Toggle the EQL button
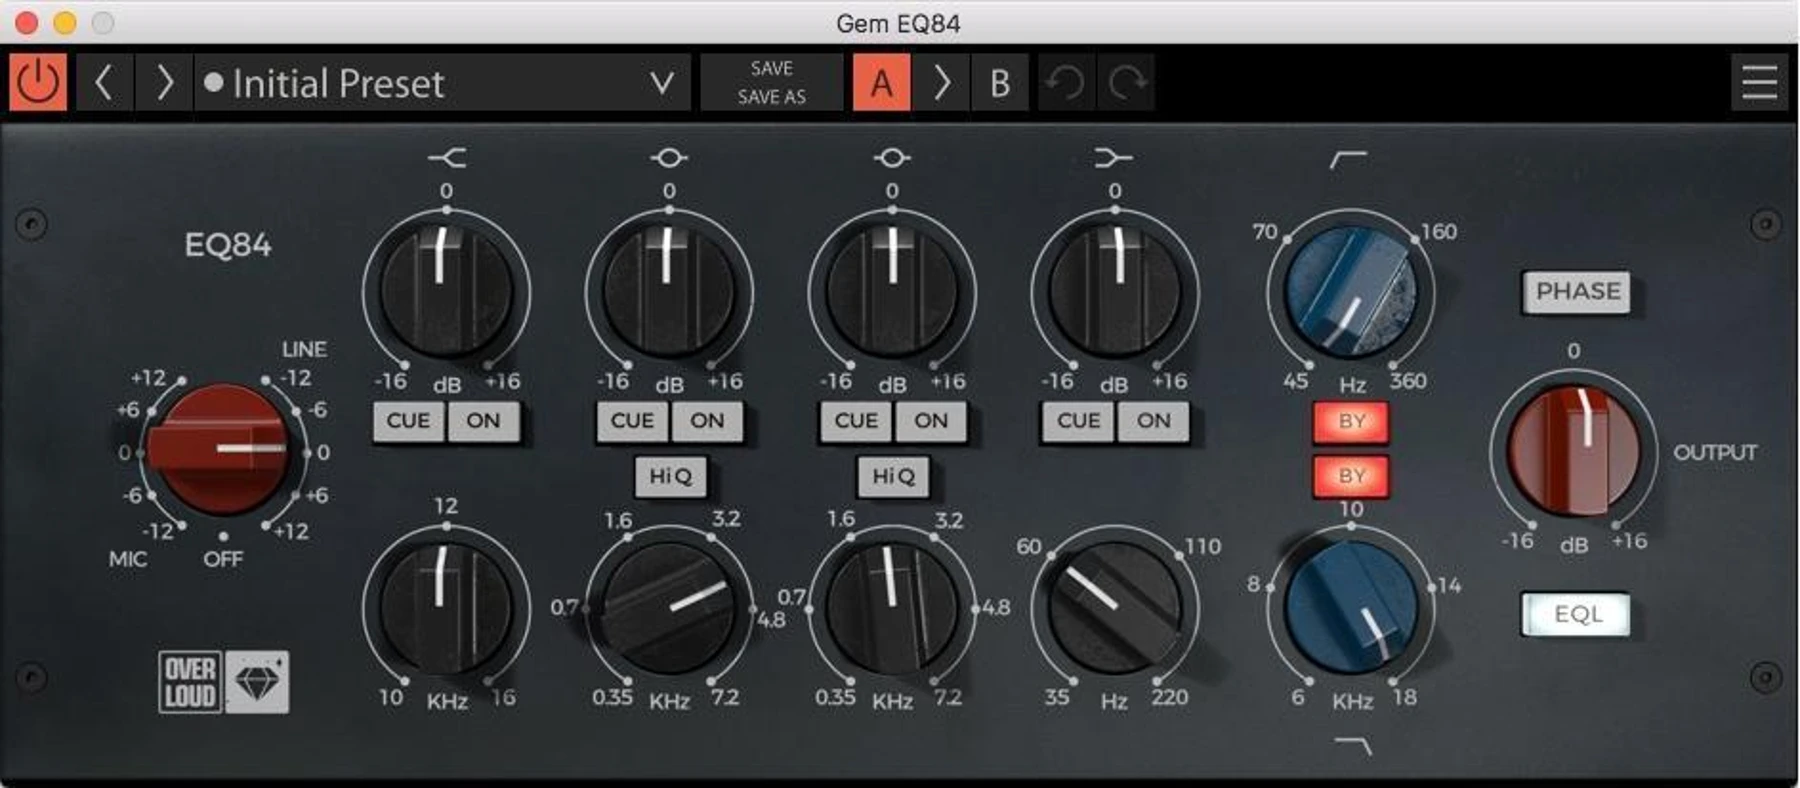 [x=1577, y=614]
